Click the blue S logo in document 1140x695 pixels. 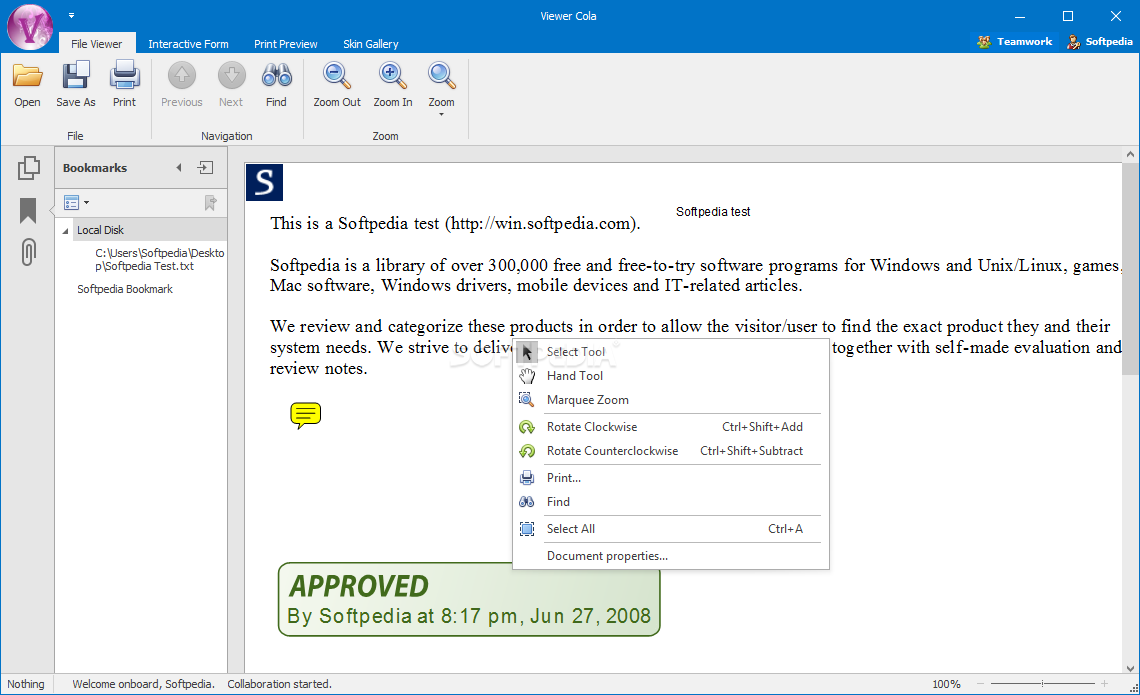pos(265,182)
